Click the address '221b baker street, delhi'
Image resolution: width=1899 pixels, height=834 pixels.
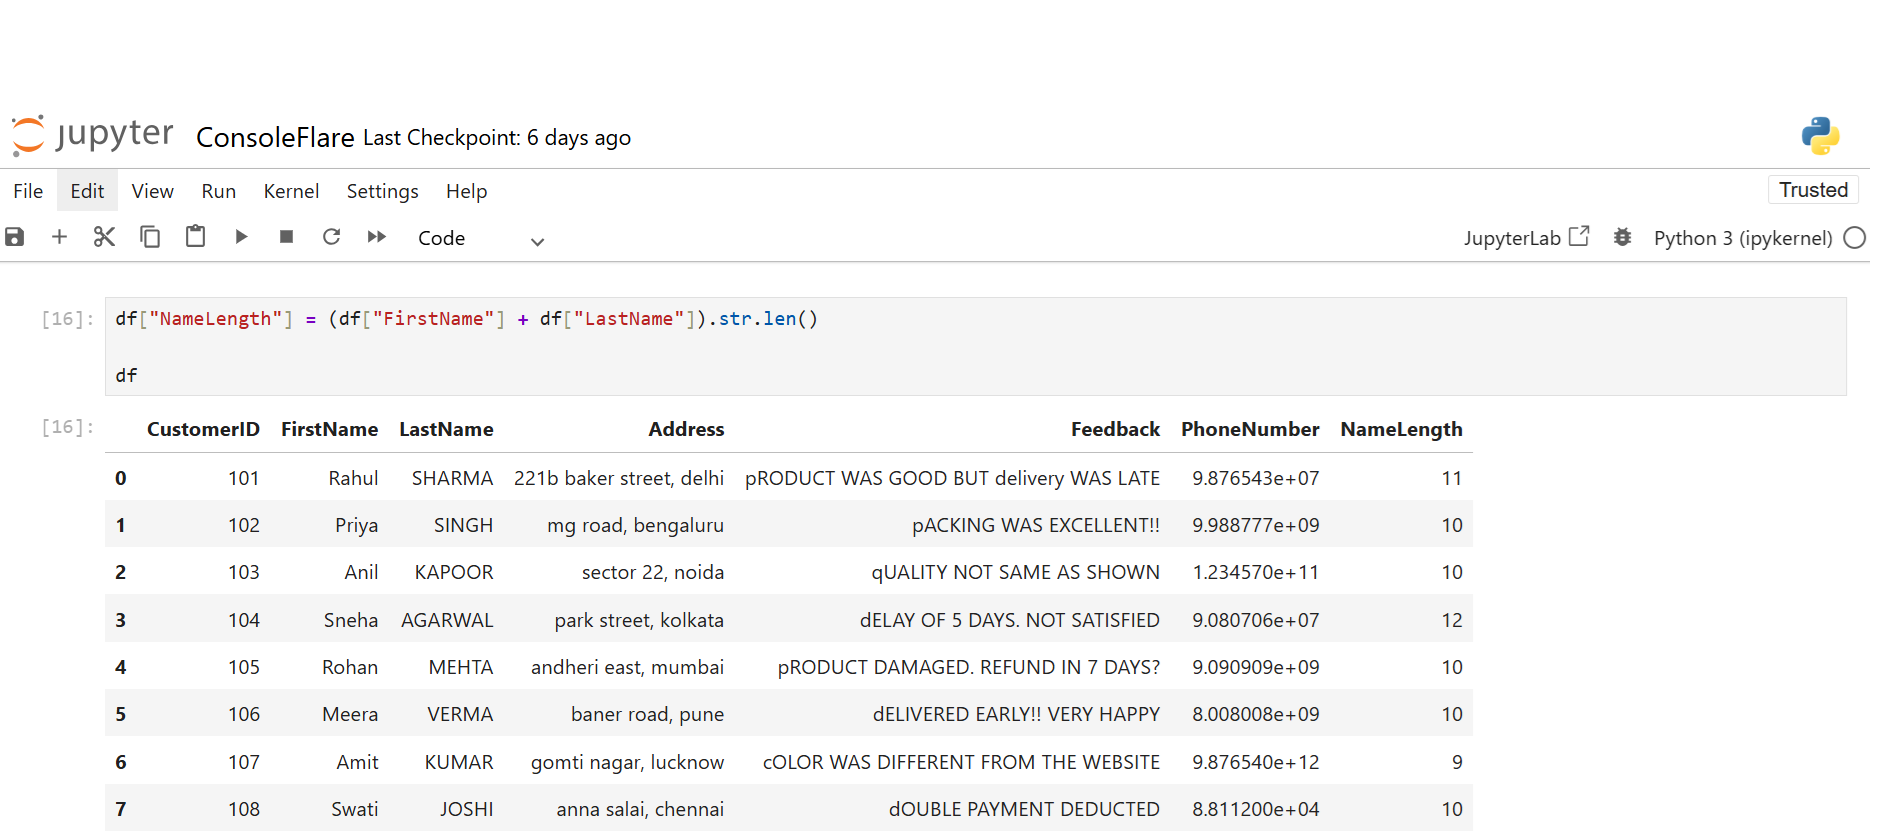[x=619, y=478]
